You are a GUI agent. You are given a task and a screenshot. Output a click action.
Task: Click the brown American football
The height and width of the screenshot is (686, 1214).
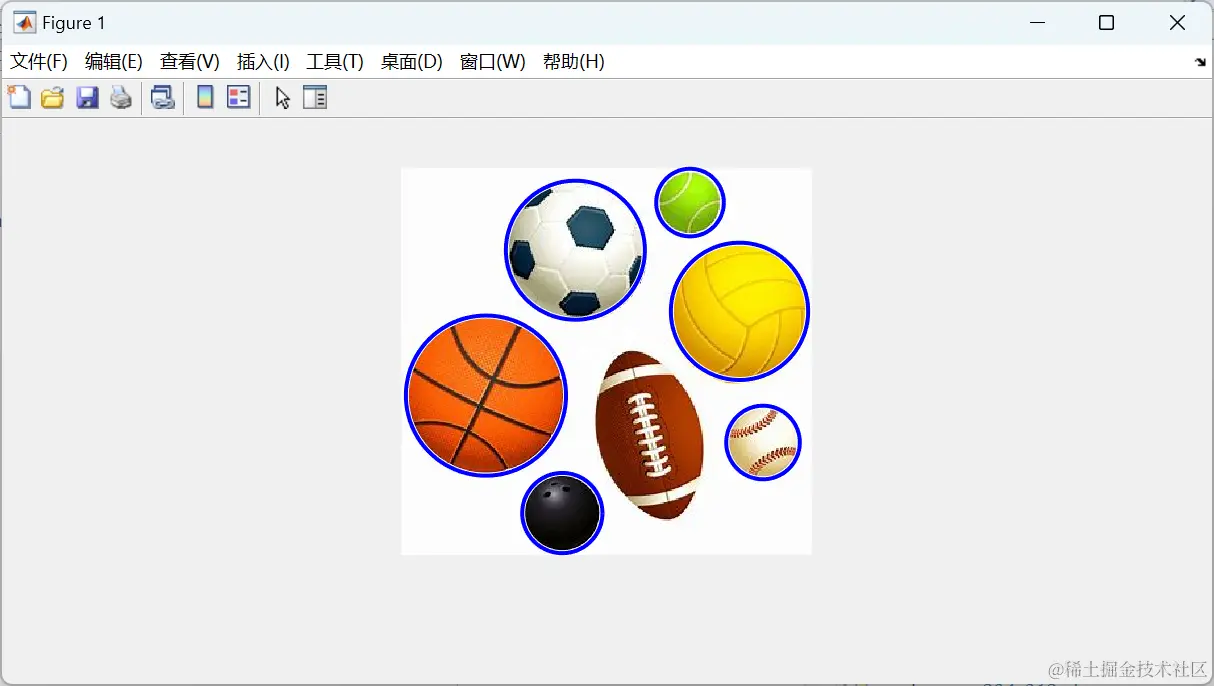click(x=649, y=435)
